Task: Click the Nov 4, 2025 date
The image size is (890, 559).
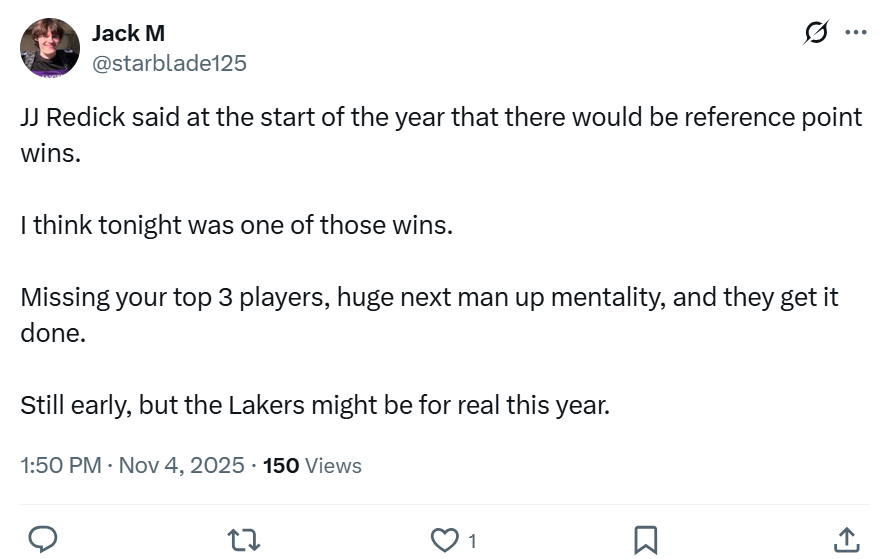Action: 181,465
